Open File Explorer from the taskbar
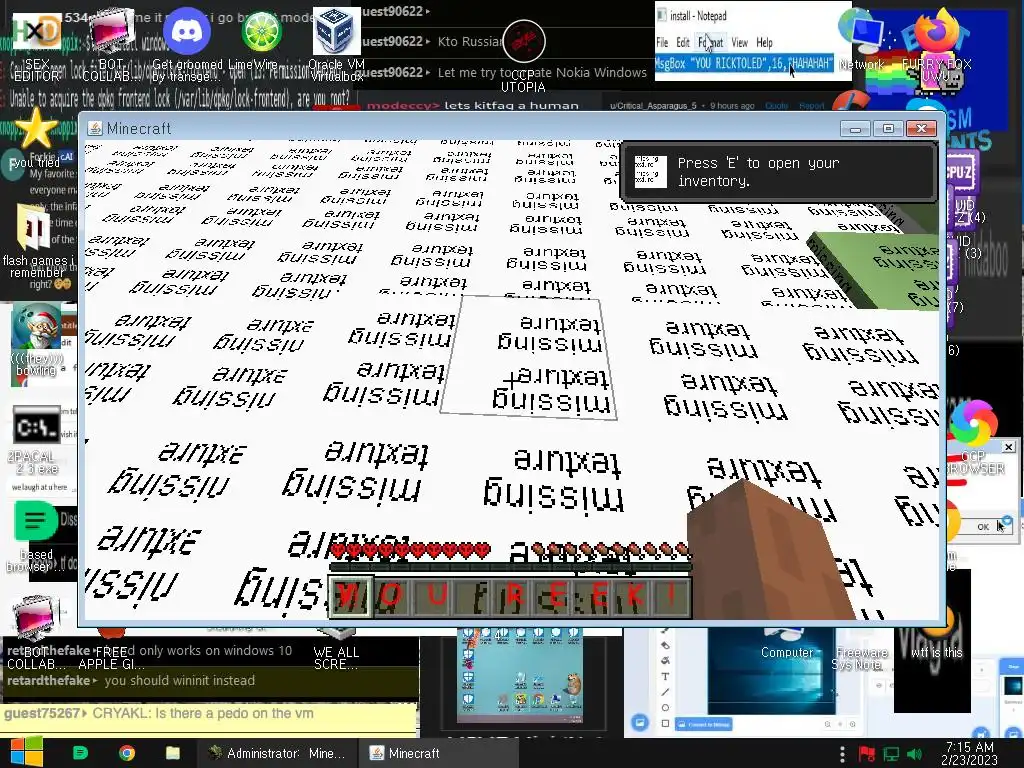The image size is (1024, 768). pyautogui.click(x=172, y=753)
